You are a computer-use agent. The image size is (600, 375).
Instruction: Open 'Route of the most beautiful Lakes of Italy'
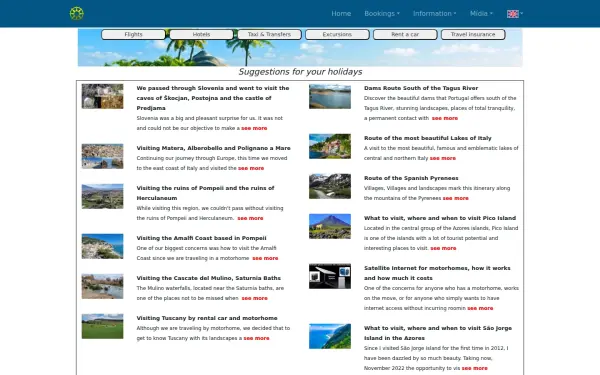pos(428,138)
